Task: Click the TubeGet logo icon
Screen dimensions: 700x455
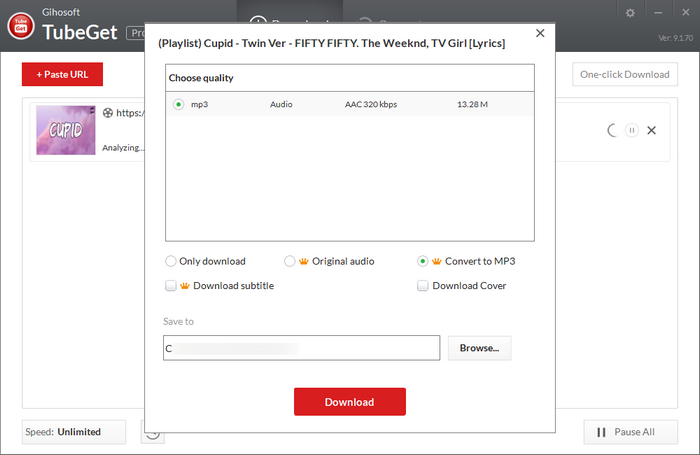Action: click(21, 21)
